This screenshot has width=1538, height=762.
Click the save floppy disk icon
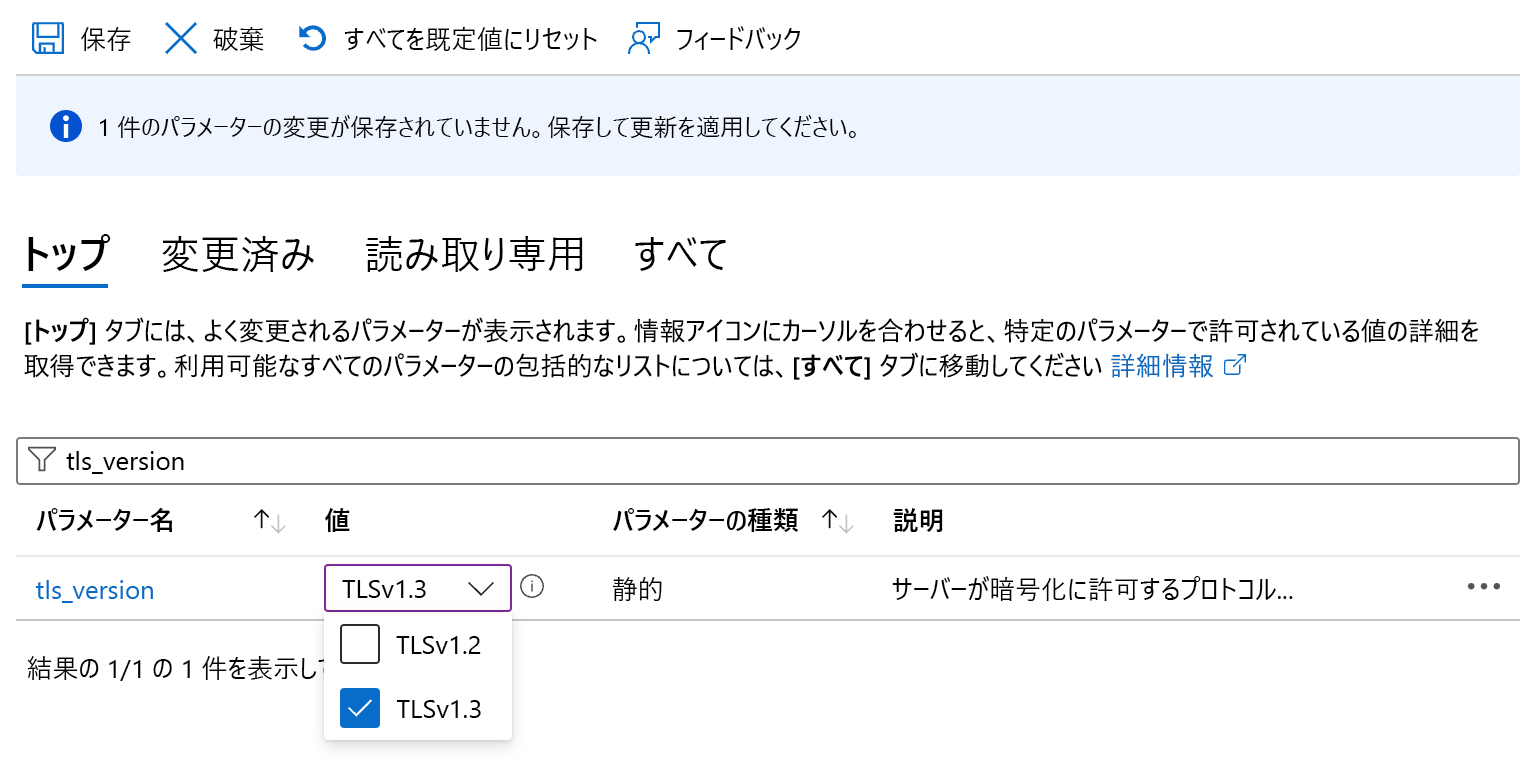tap(48, 39)
